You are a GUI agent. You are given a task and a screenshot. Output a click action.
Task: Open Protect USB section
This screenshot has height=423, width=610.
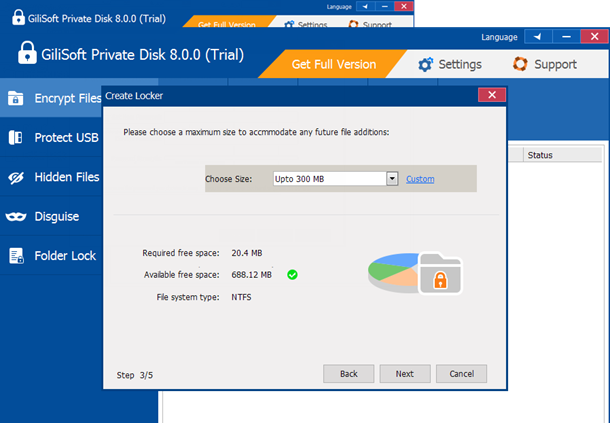click(51, 137)
